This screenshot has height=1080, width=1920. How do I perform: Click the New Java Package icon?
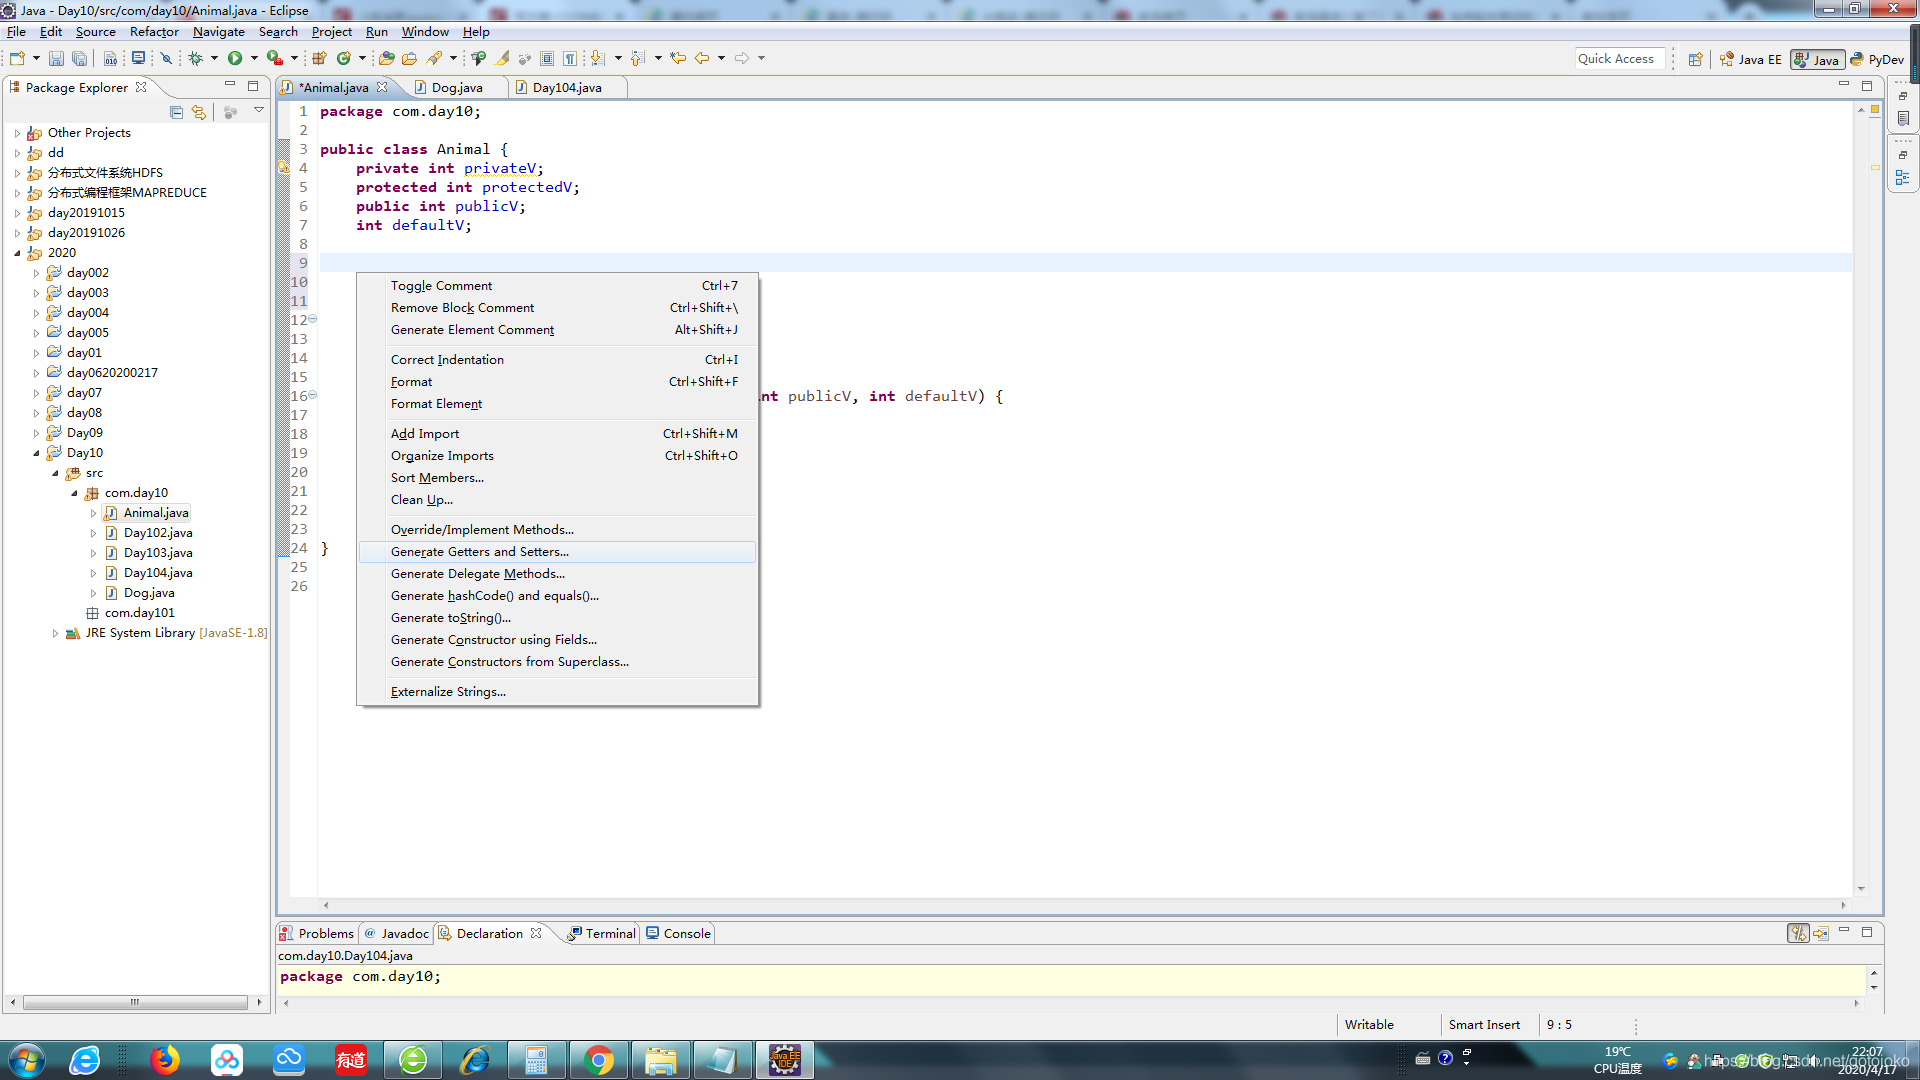[x=319, y=58]
